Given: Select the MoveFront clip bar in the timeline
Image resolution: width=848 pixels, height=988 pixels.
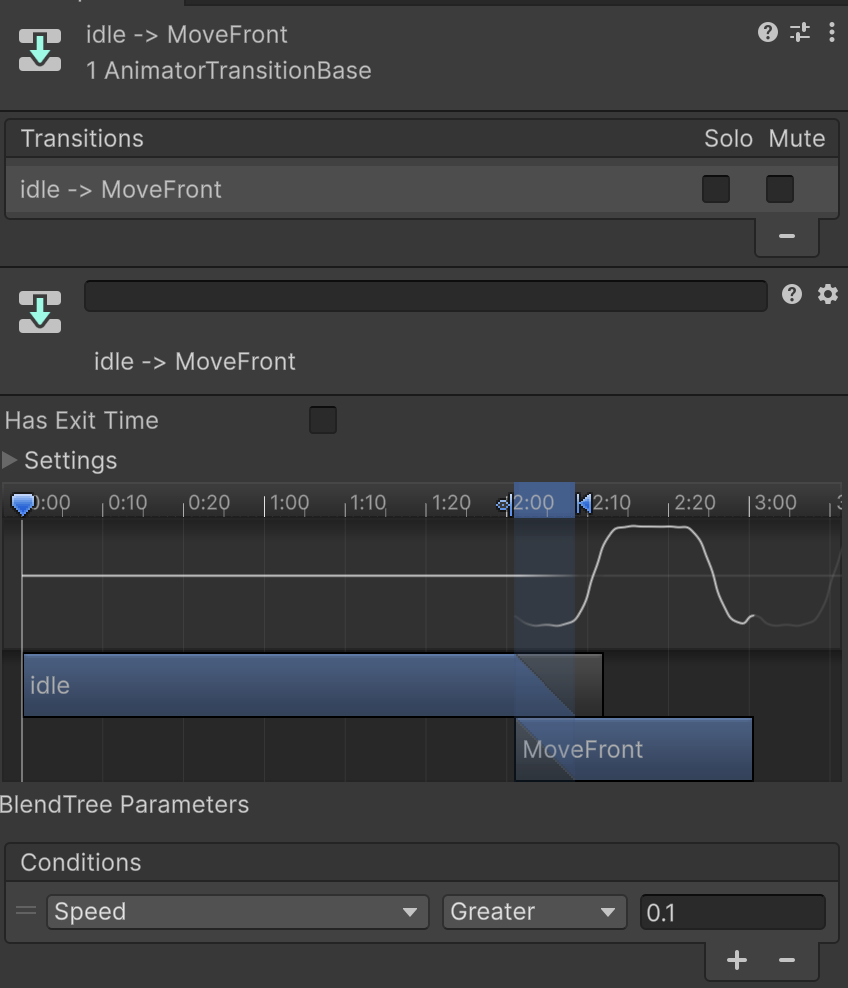Looking at the screenshot, I should (x=634, y=749).
